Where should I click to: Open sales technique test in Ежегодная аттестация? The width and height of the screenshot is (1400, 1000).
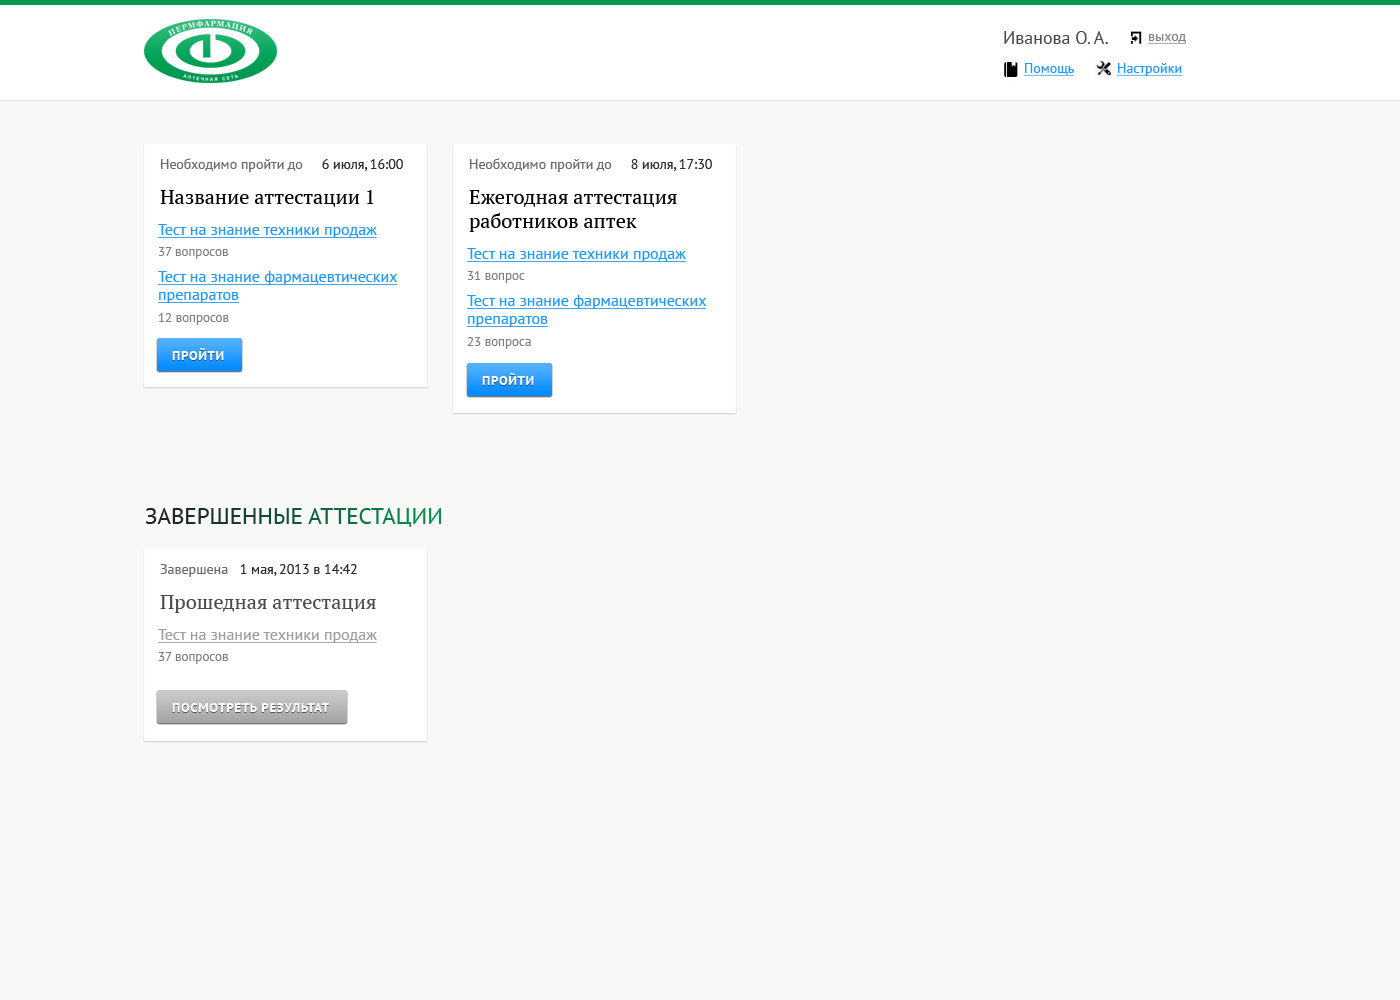click(x=576, y=254)
